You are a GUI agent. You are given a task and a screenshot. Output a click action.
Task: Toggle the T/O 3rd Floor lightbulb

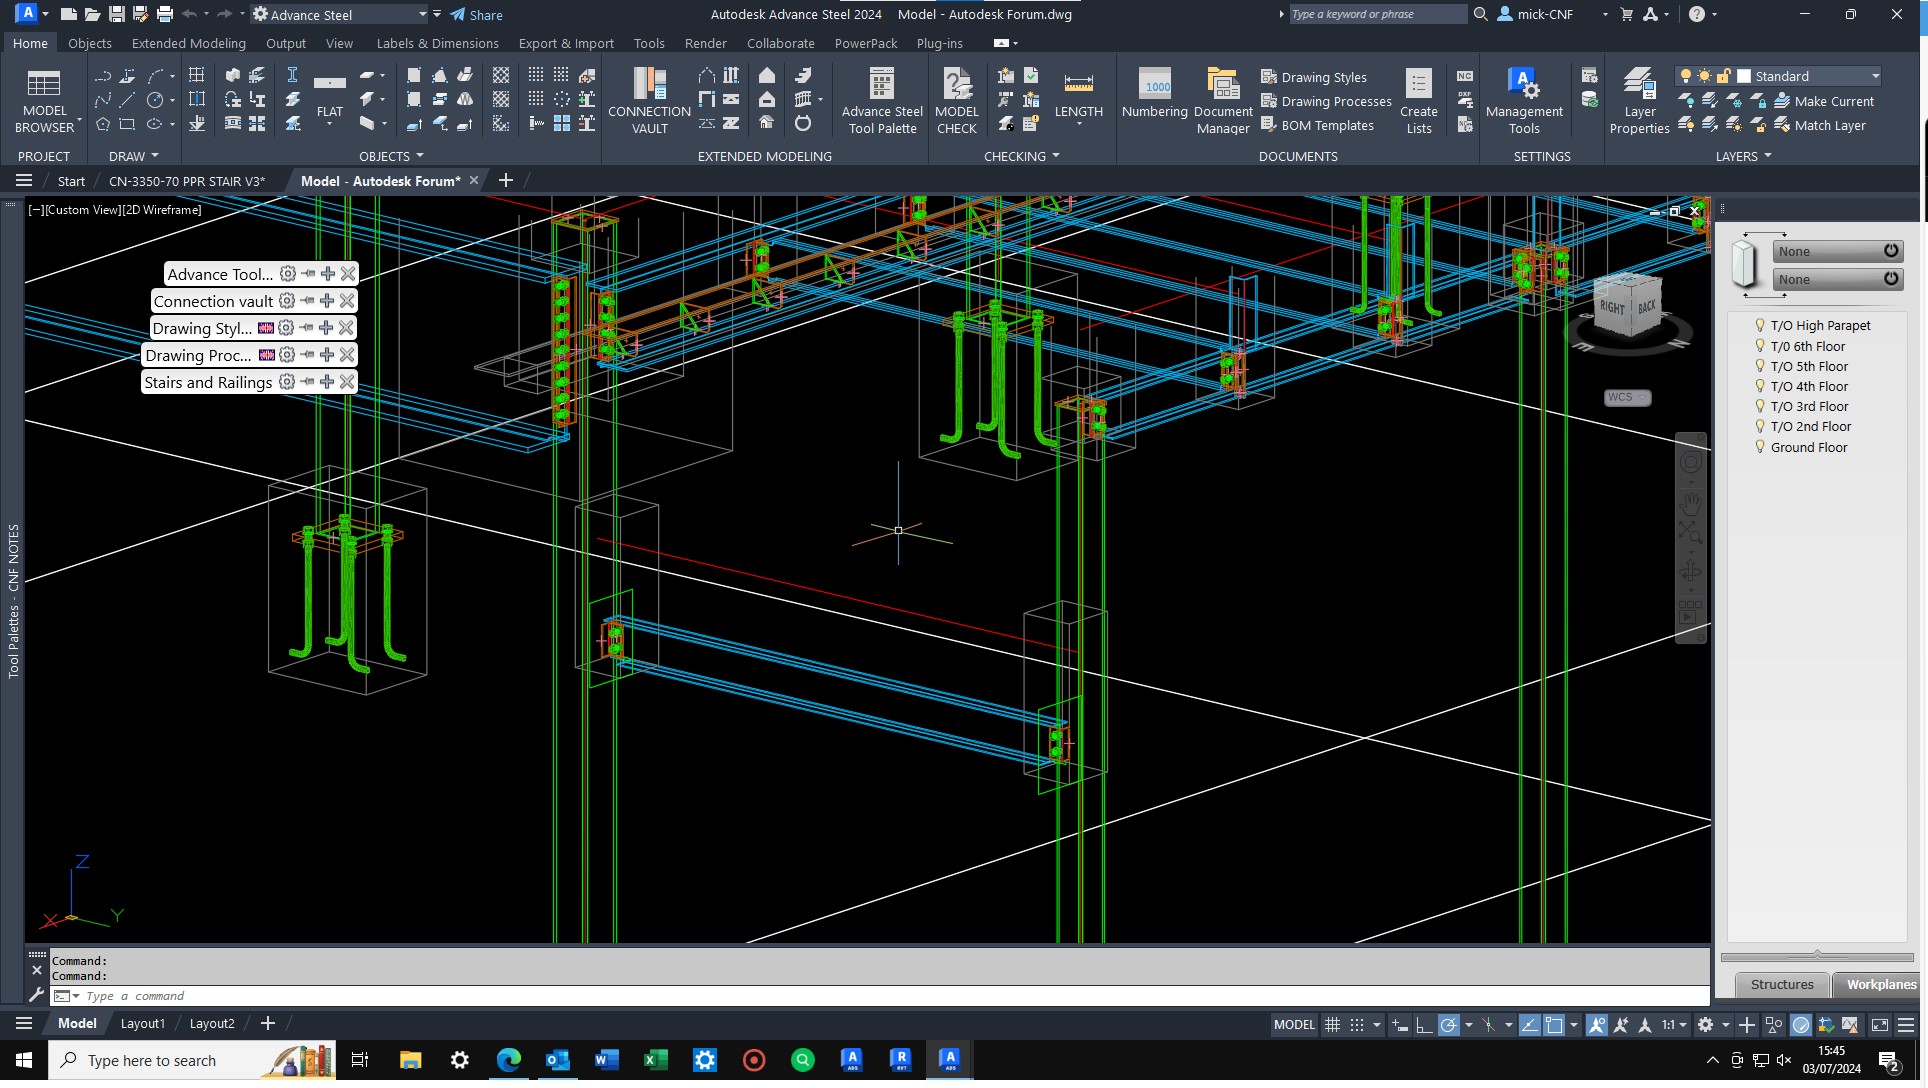tap(1761, 406)
